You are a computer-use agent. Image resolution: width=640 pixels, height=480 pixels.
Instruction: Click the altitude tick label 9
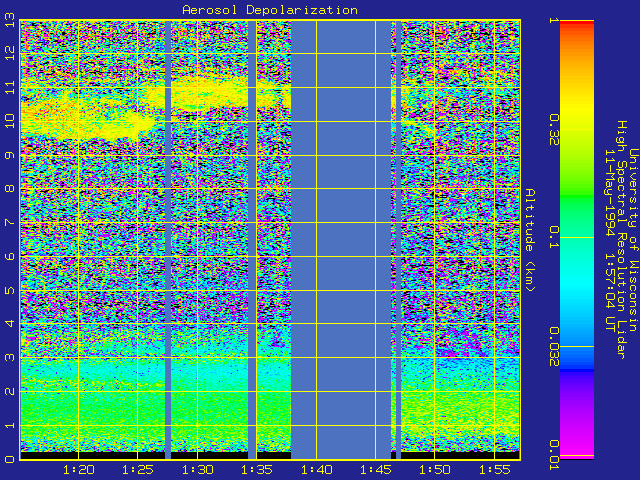(x=9, y=155)
